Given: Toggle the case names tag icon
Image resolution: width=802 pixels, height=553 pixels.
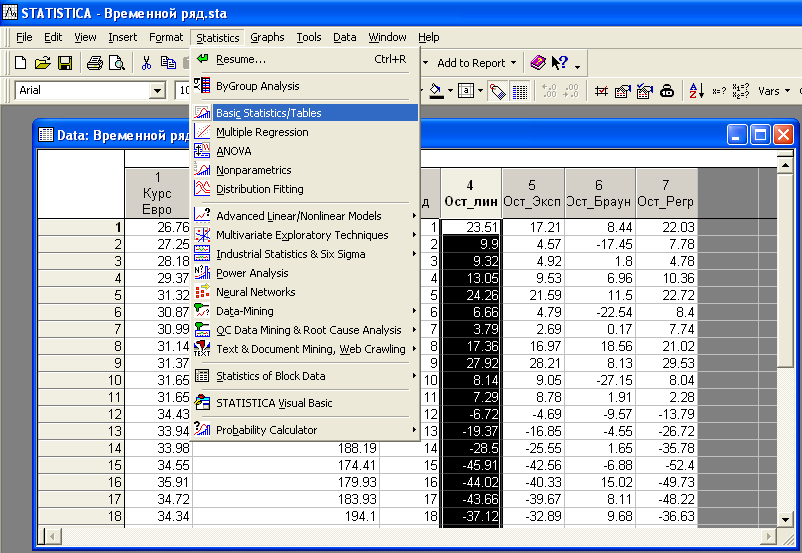Looking at the screenshot, I should coord(497,92).
